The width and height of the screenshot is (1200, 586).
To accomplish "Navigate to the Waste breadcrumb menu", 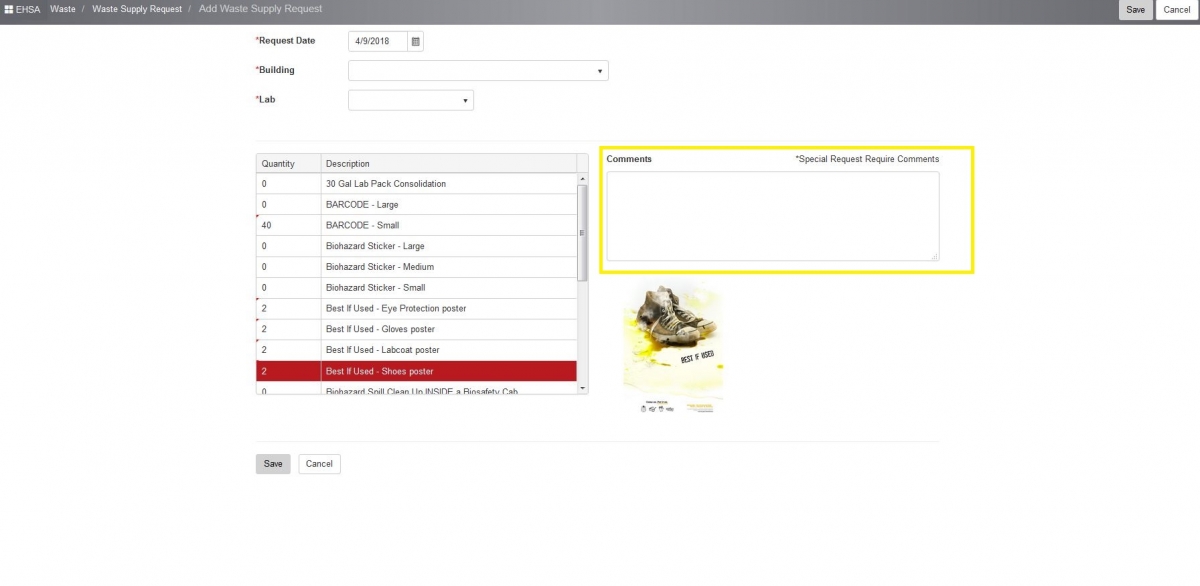I will (x=62, y=9).
